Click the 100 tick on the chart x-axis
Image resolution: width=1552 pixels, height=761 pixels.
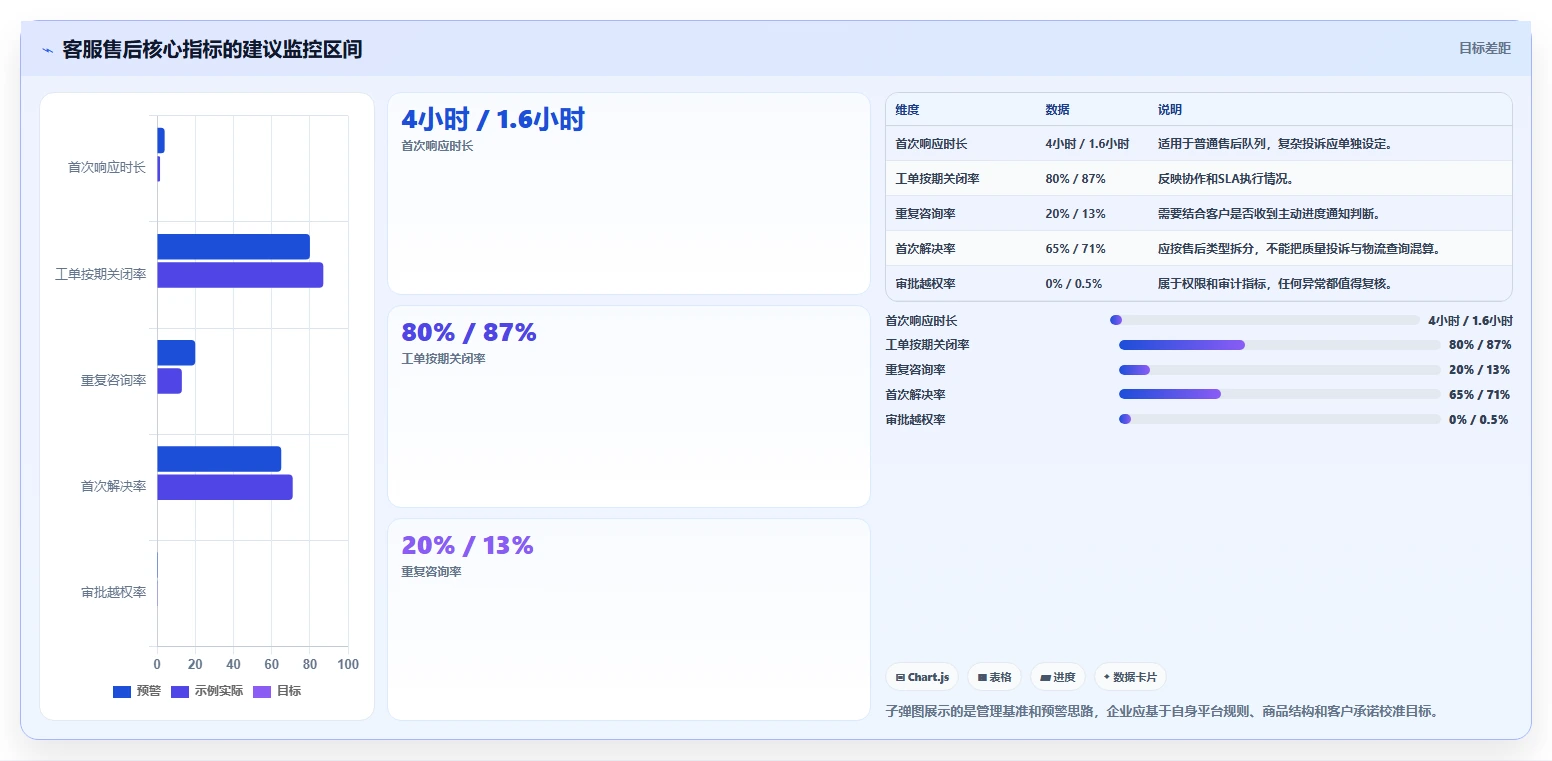pos(348,665)
